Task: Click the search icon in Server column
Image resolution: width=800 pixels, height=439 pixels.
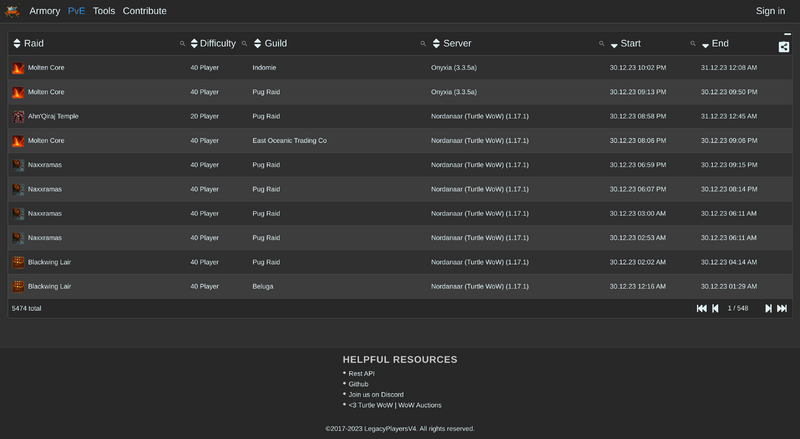Action: [601, 44]
